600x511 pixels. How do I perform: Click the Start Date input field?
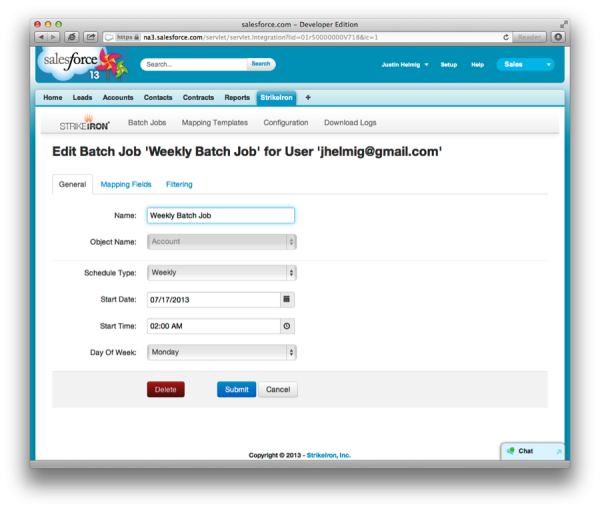[214, 300]
